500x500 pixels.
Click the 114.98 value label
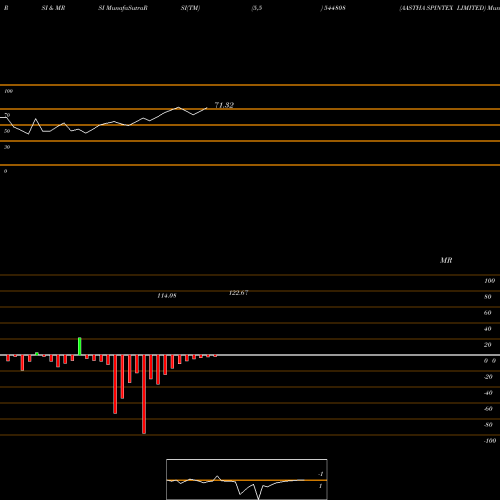(x=167, y=296)
